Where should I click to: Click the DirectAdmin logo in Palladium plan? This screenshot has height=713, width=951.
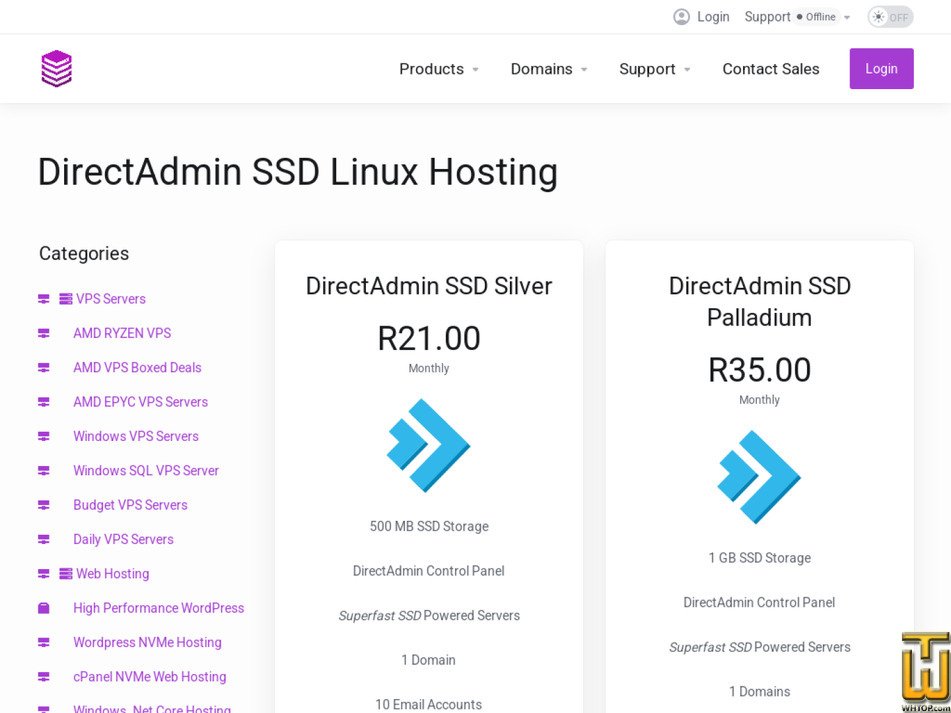(759, 477)
